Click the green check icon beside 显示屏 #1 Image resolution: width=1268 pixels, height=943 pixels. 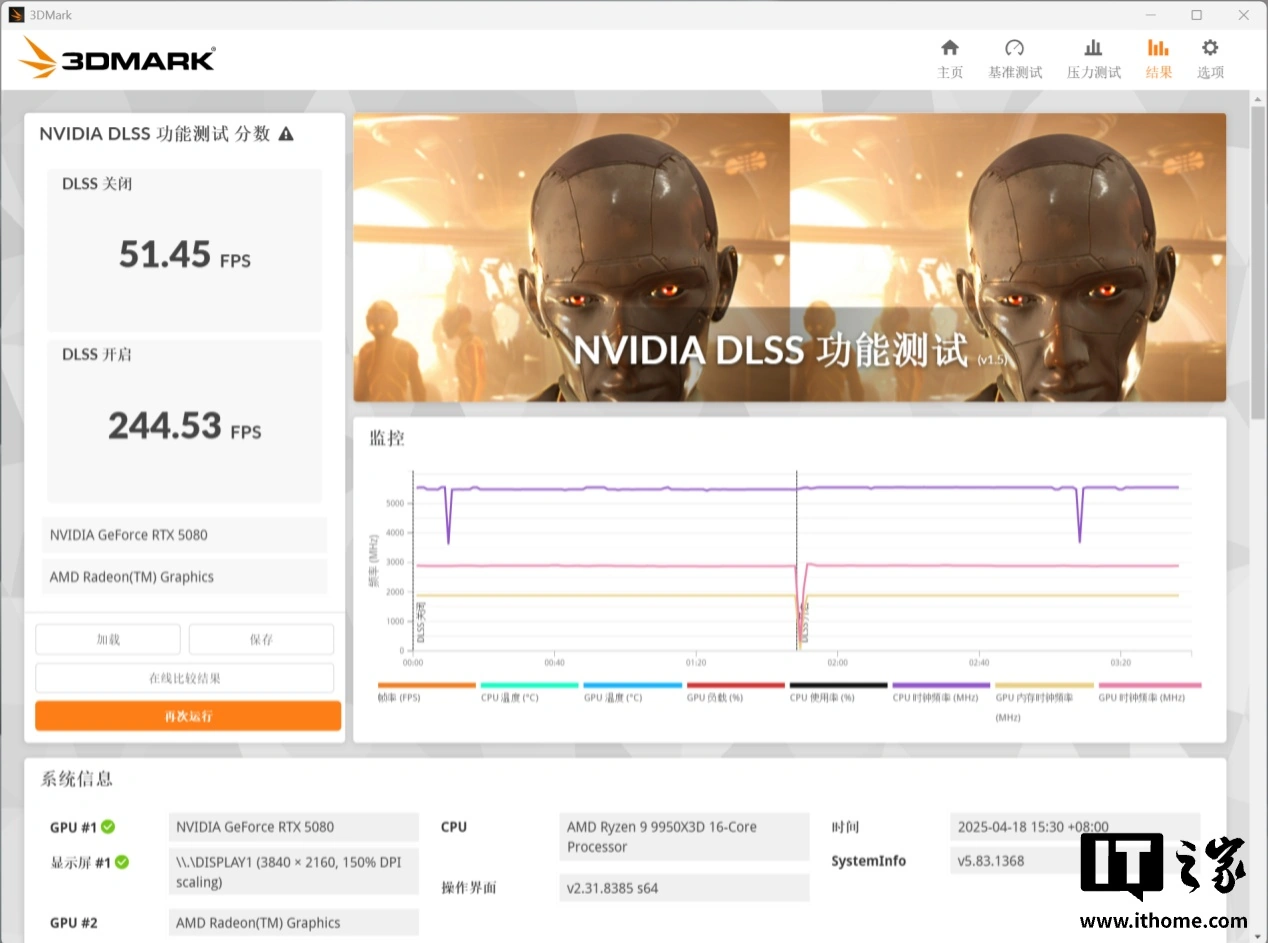[122, 862]
